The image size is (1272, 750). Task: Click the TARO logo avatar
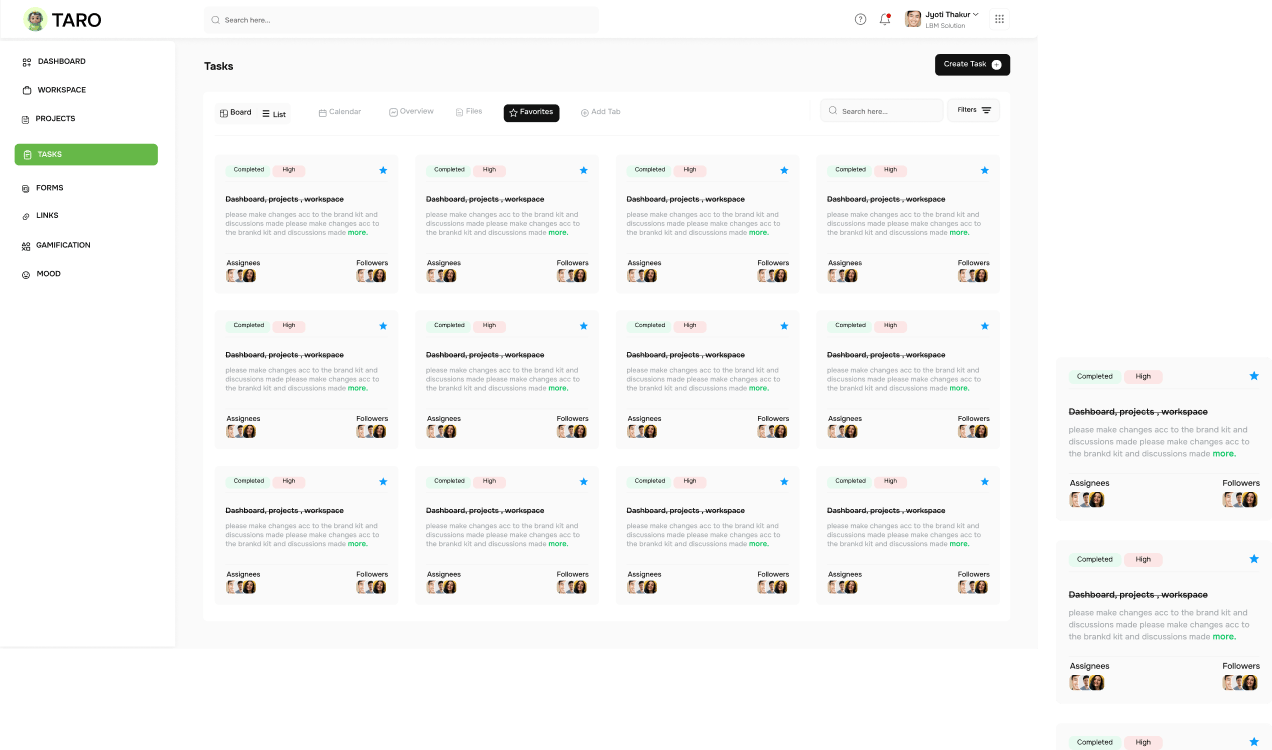click(x=36, y=20)
